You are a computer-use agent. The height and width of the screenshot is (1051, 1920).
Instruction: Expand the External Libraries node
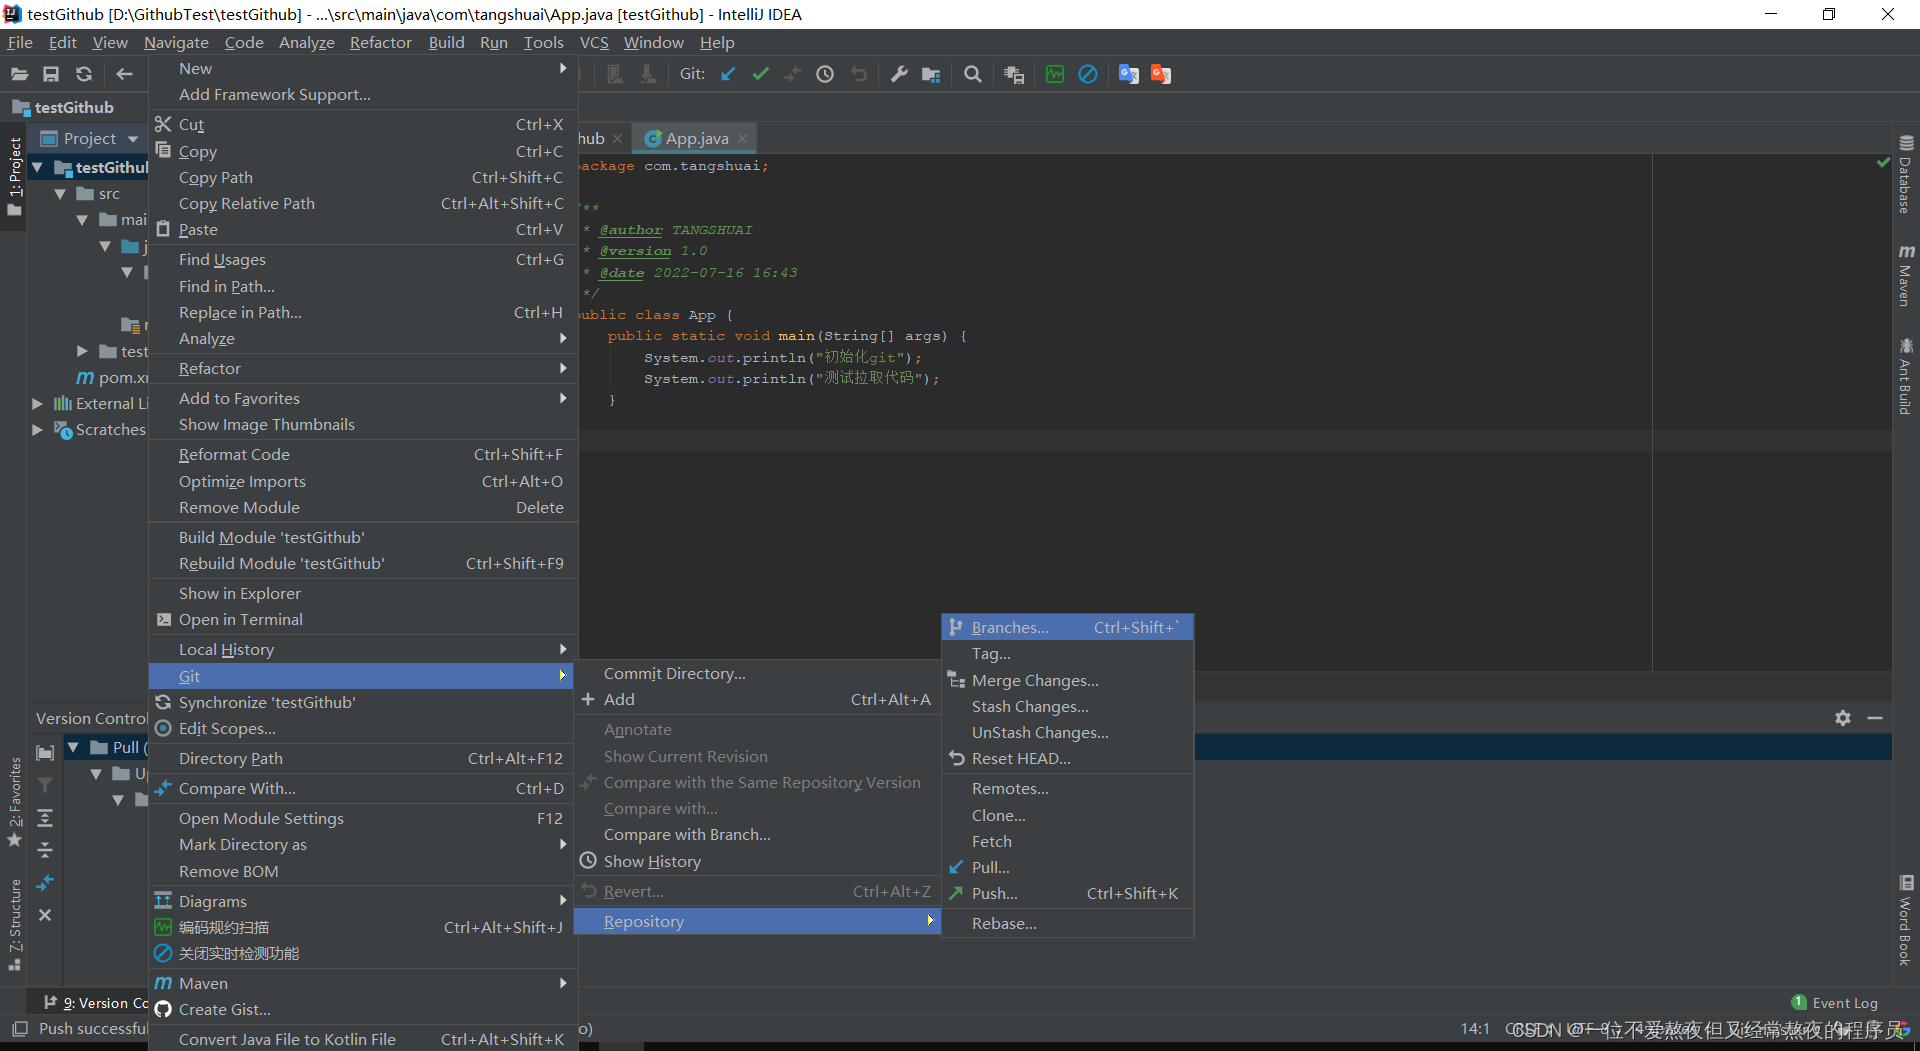click(x=37, y=403)
